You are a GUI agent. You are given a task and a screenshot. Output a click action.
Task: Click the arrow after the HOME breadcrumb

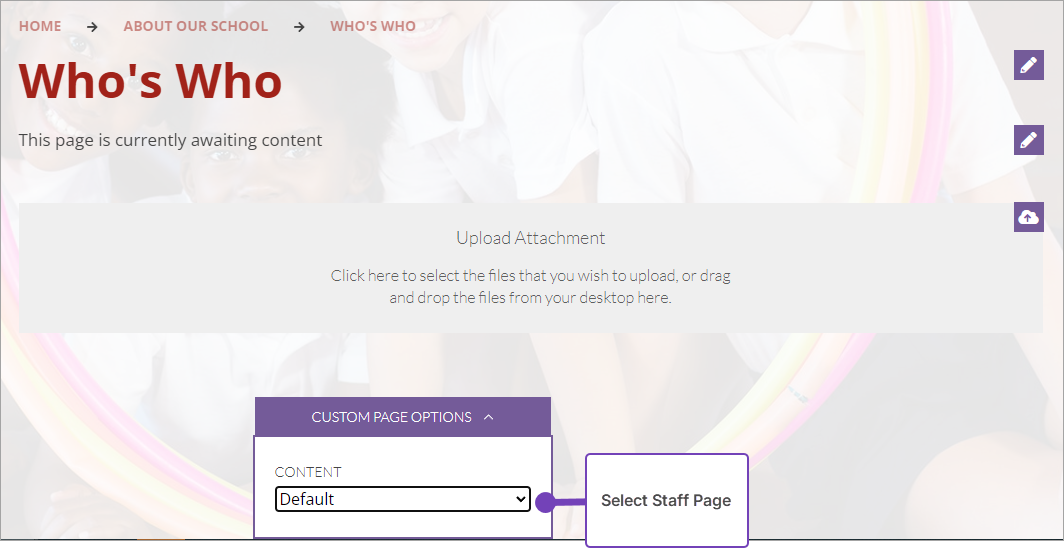(92, 27)
